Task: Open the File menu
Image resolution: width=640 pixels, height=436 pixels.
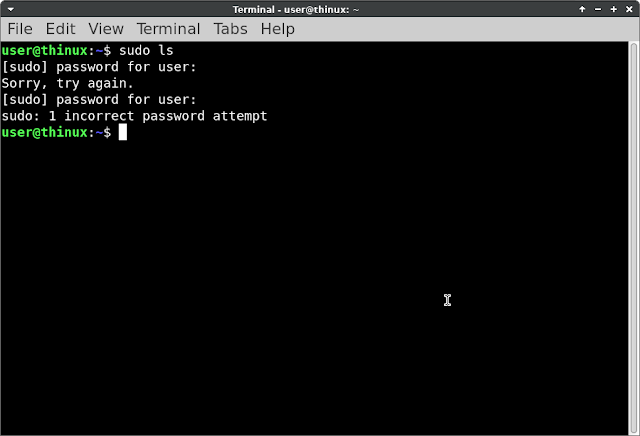Action: tap(20, 29)
